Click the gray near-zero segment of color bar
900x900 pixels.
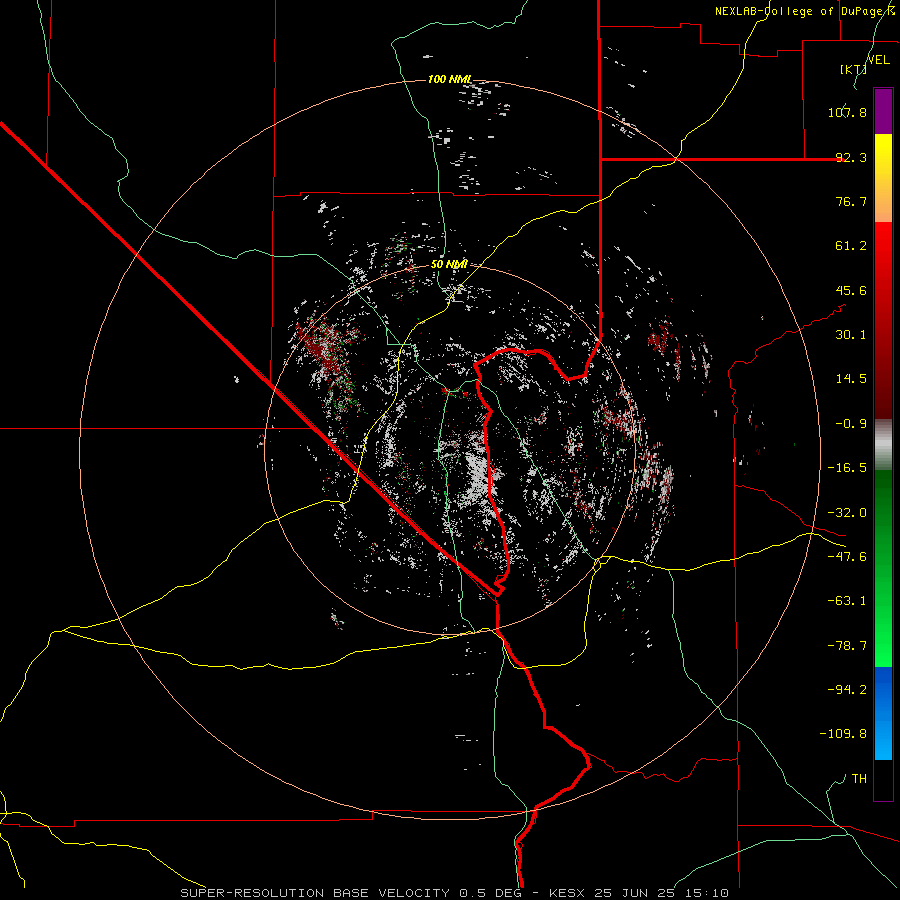click(x=883, y=445)
